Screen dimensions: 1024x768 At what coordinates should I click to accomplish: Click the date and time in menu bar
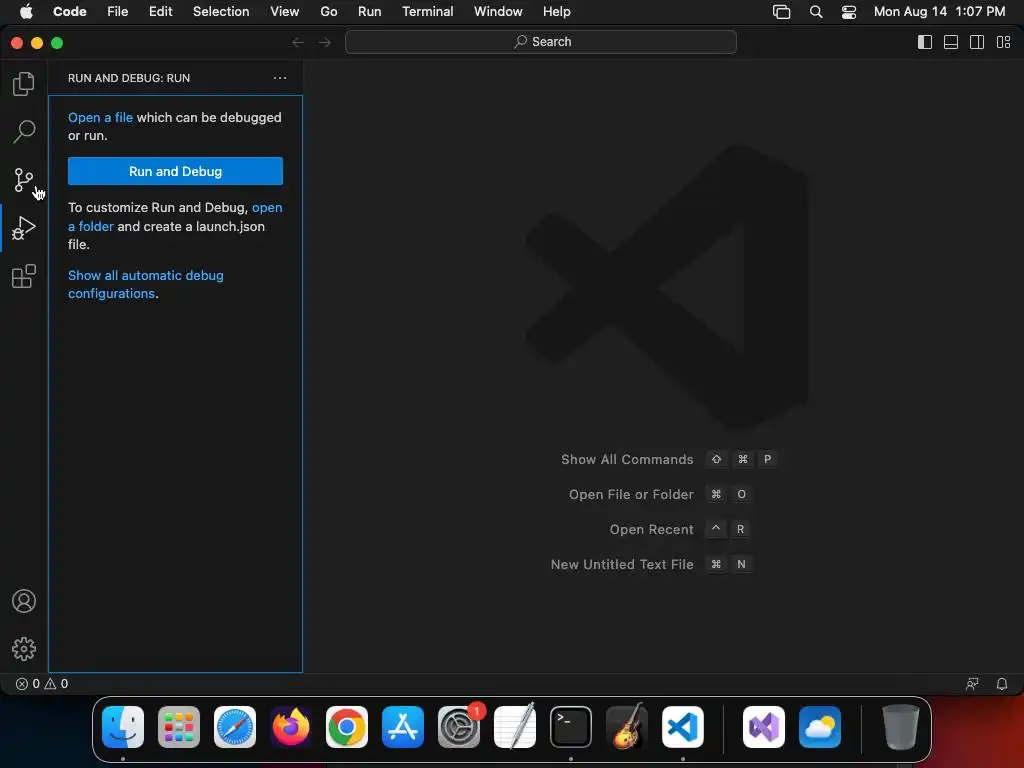940,12
